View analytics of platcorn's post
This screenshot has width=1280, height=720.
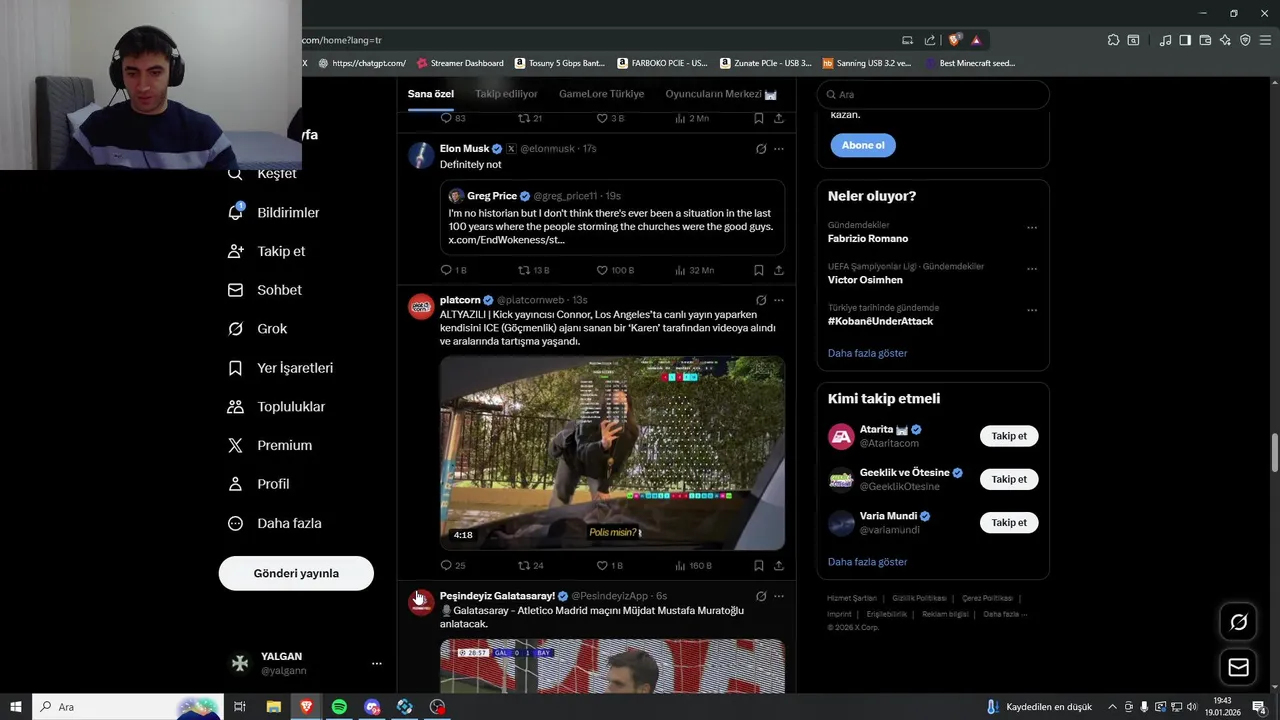[x=694, y=565]
